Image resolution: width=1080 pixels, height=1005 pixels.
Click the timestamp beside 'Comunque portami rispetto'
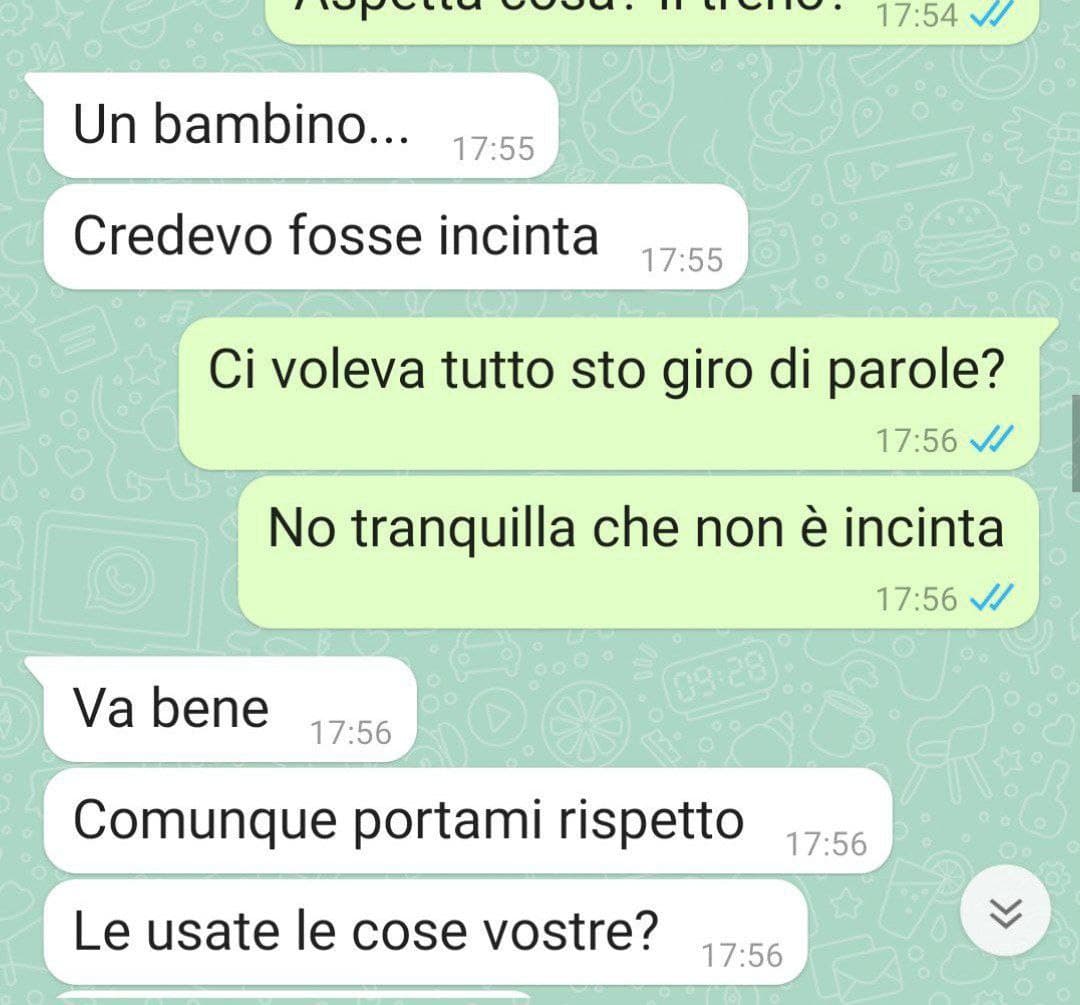(x=827, y=845)
